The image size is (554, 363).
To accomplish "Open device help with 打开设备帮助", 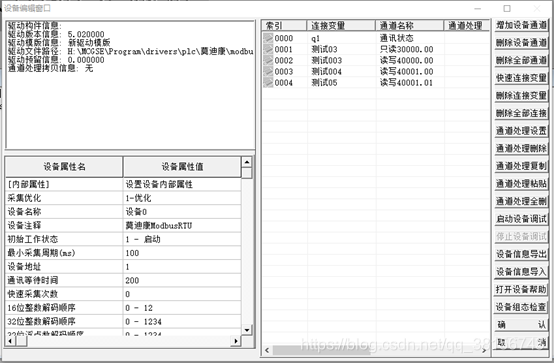I will [521, 289].
